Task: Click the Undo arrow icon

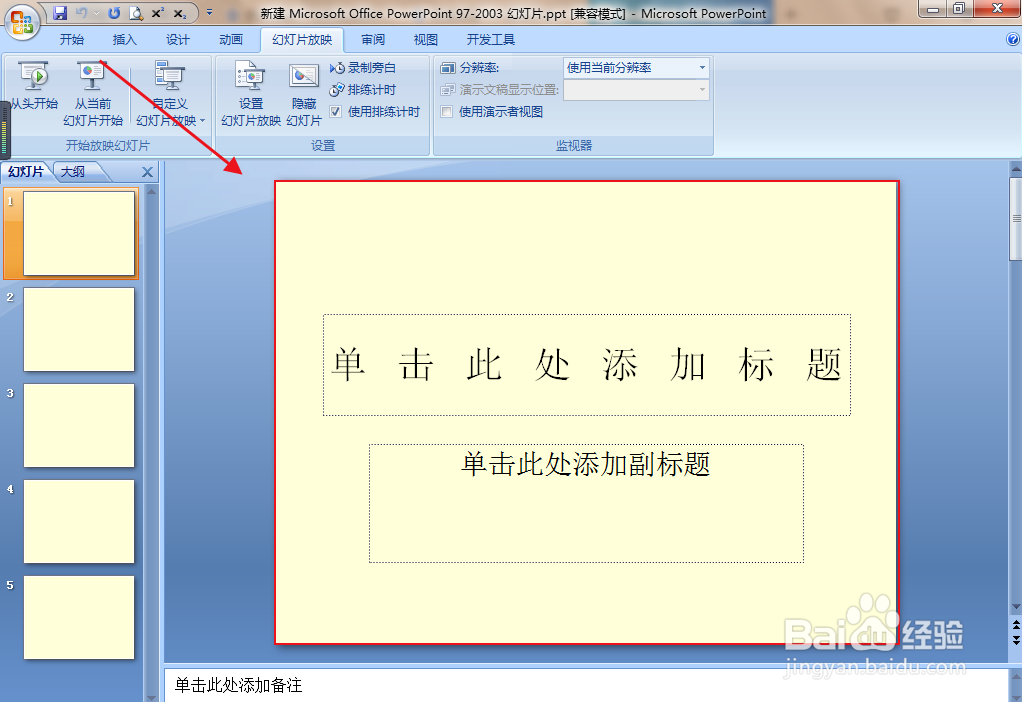Action: coord(81,13)
